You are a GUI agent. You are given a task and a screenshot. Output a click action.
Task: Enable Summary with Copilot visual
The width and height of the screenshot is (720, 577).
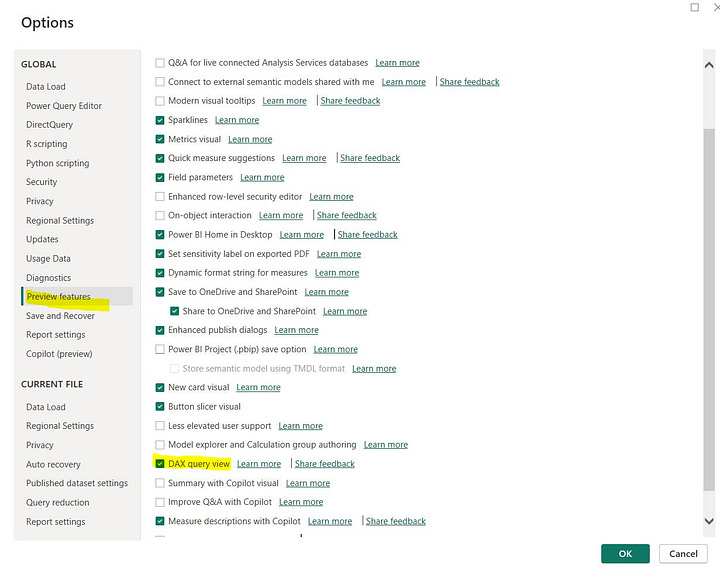(160, 483)
